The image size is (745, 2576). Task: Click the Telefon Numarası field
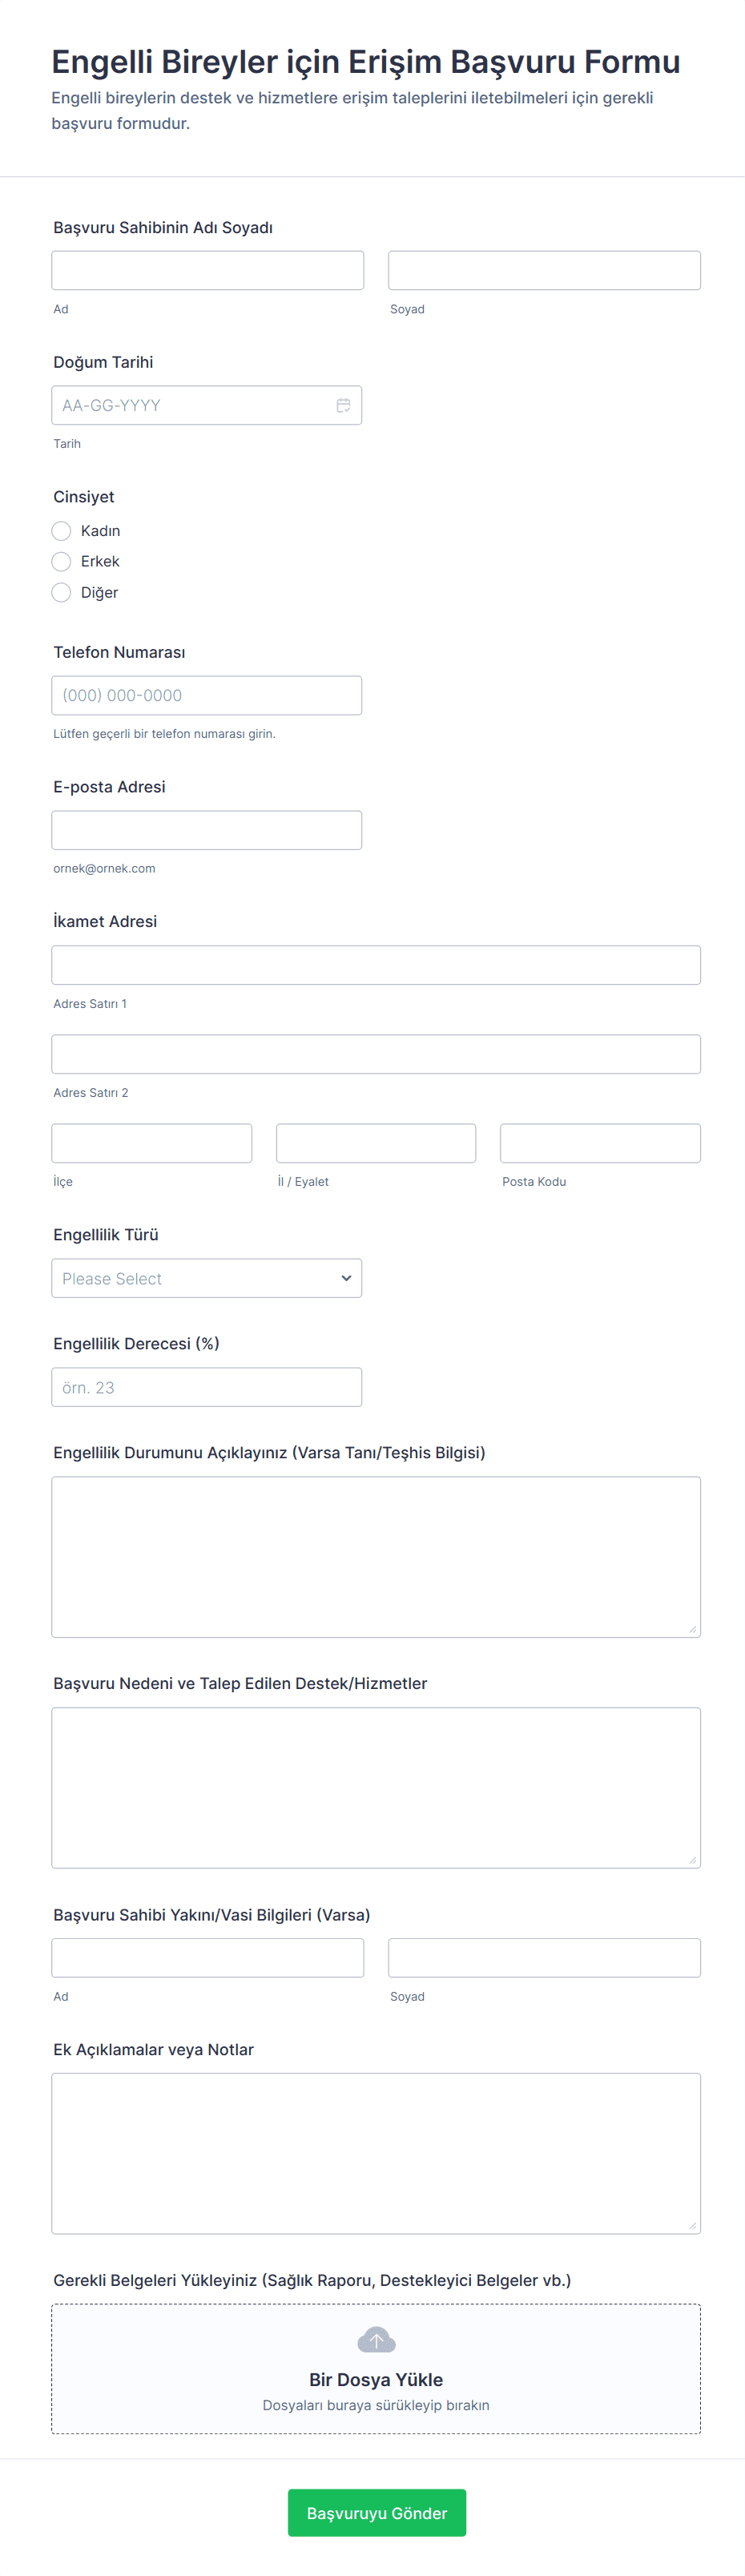pos(206,695)
